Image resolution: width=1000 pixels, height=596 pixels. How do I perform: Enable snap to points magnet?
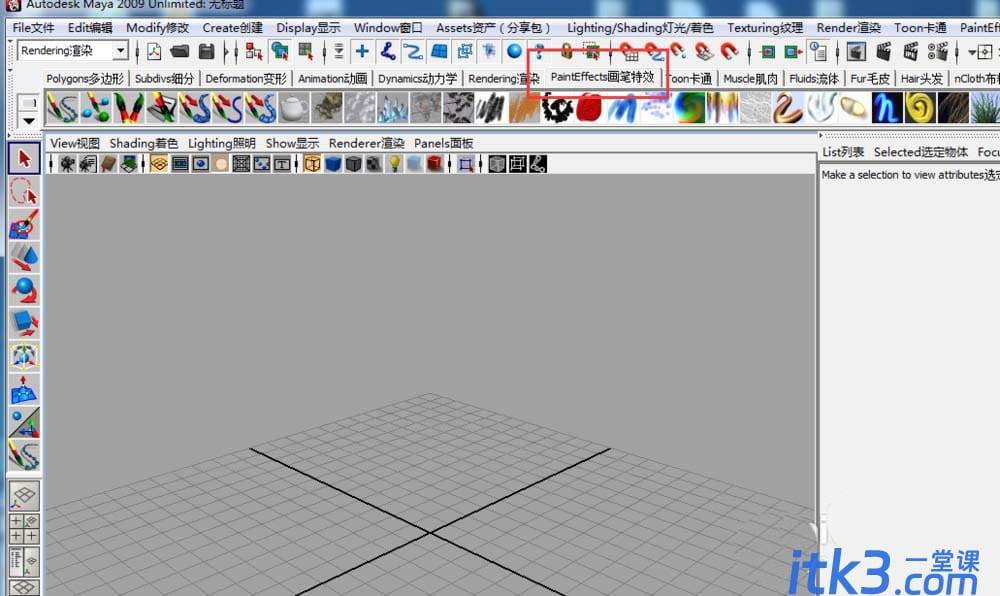pyautogui.click(x=678, y=51)
